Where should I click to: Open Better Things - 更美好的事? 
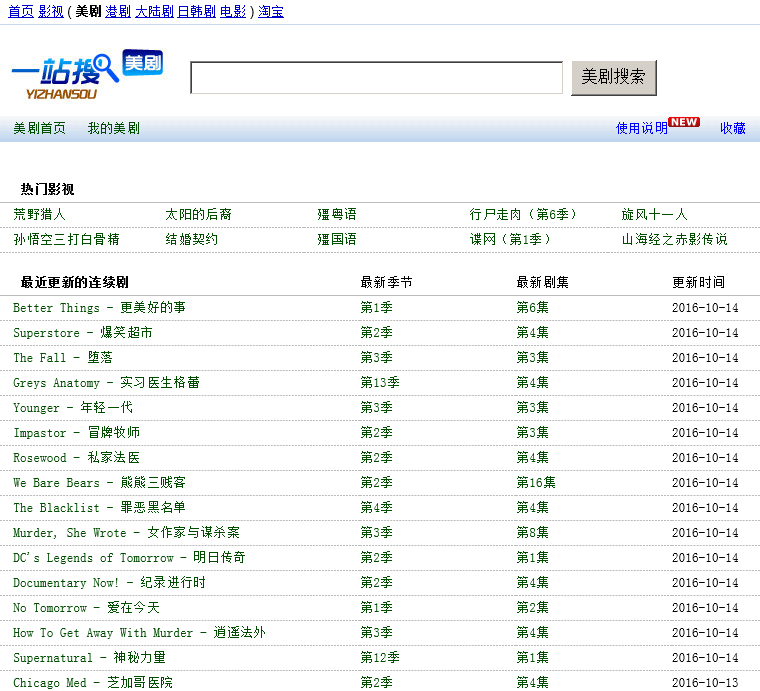(99, 308)
